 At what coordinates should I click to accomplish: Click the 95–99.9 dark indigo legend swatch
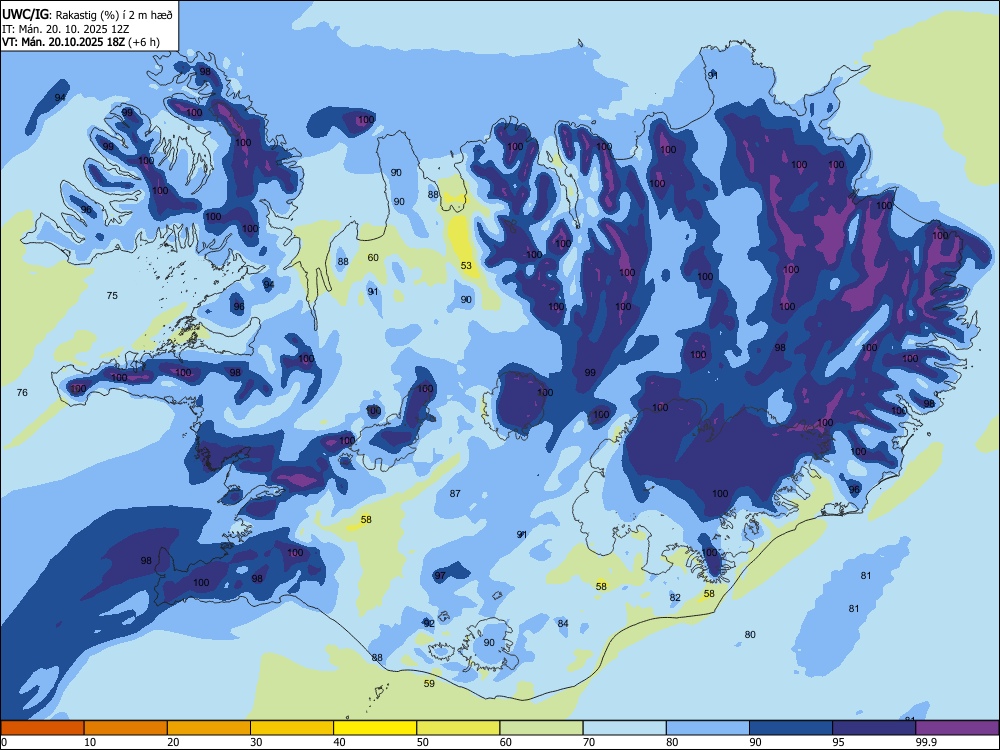tap(874, 728)
